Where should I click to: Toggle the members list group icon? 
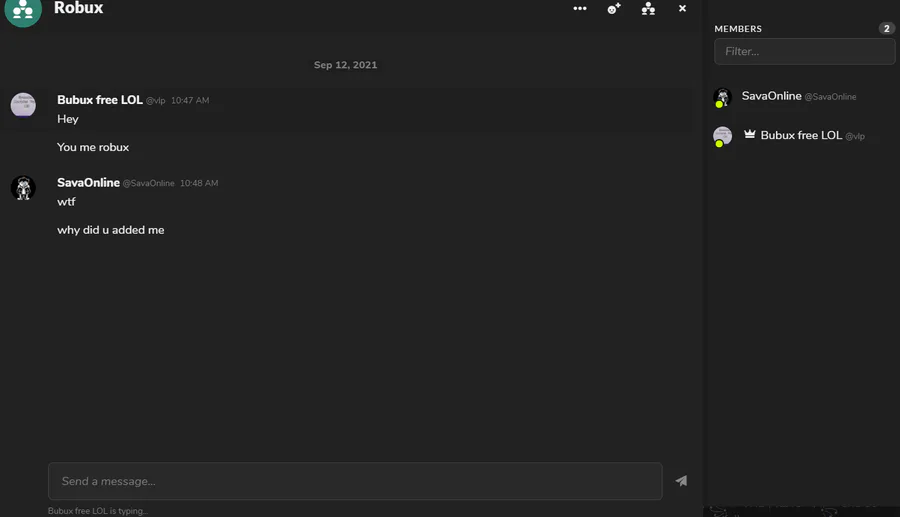pyautogui.click(x=648, y=9)
